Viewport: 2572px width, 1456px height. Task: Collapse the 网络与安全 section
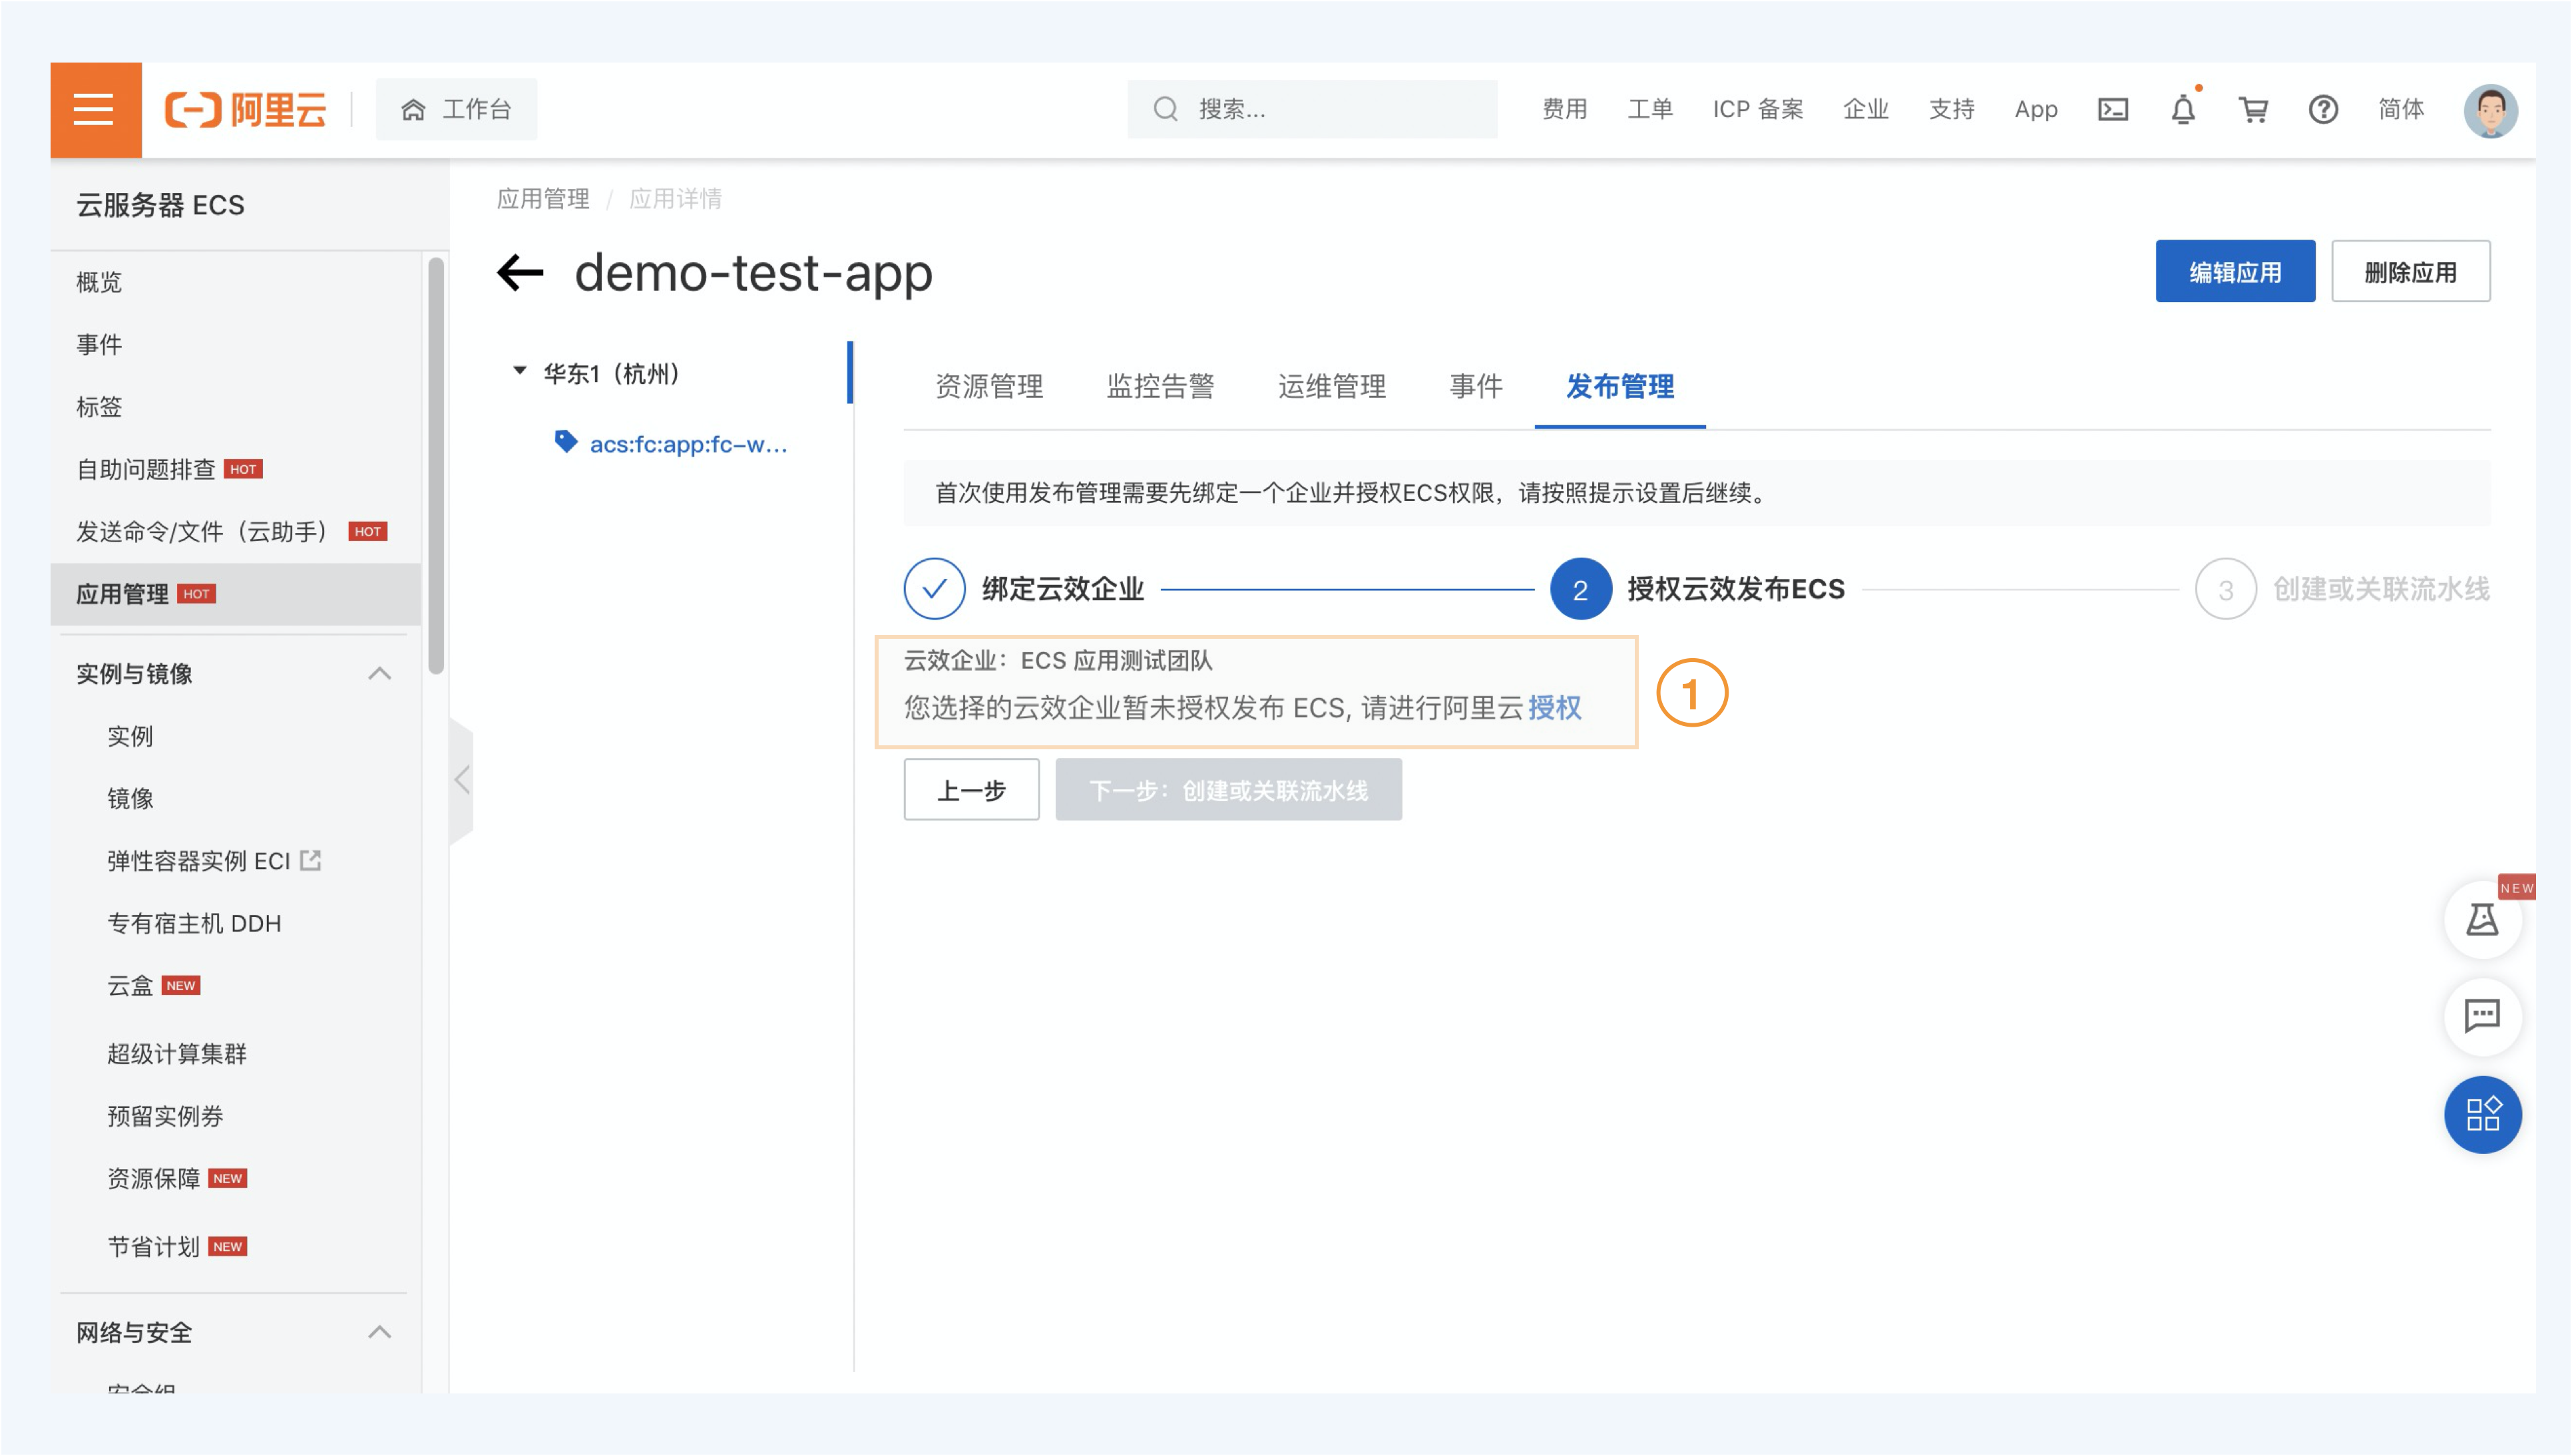pos(379,1332)
